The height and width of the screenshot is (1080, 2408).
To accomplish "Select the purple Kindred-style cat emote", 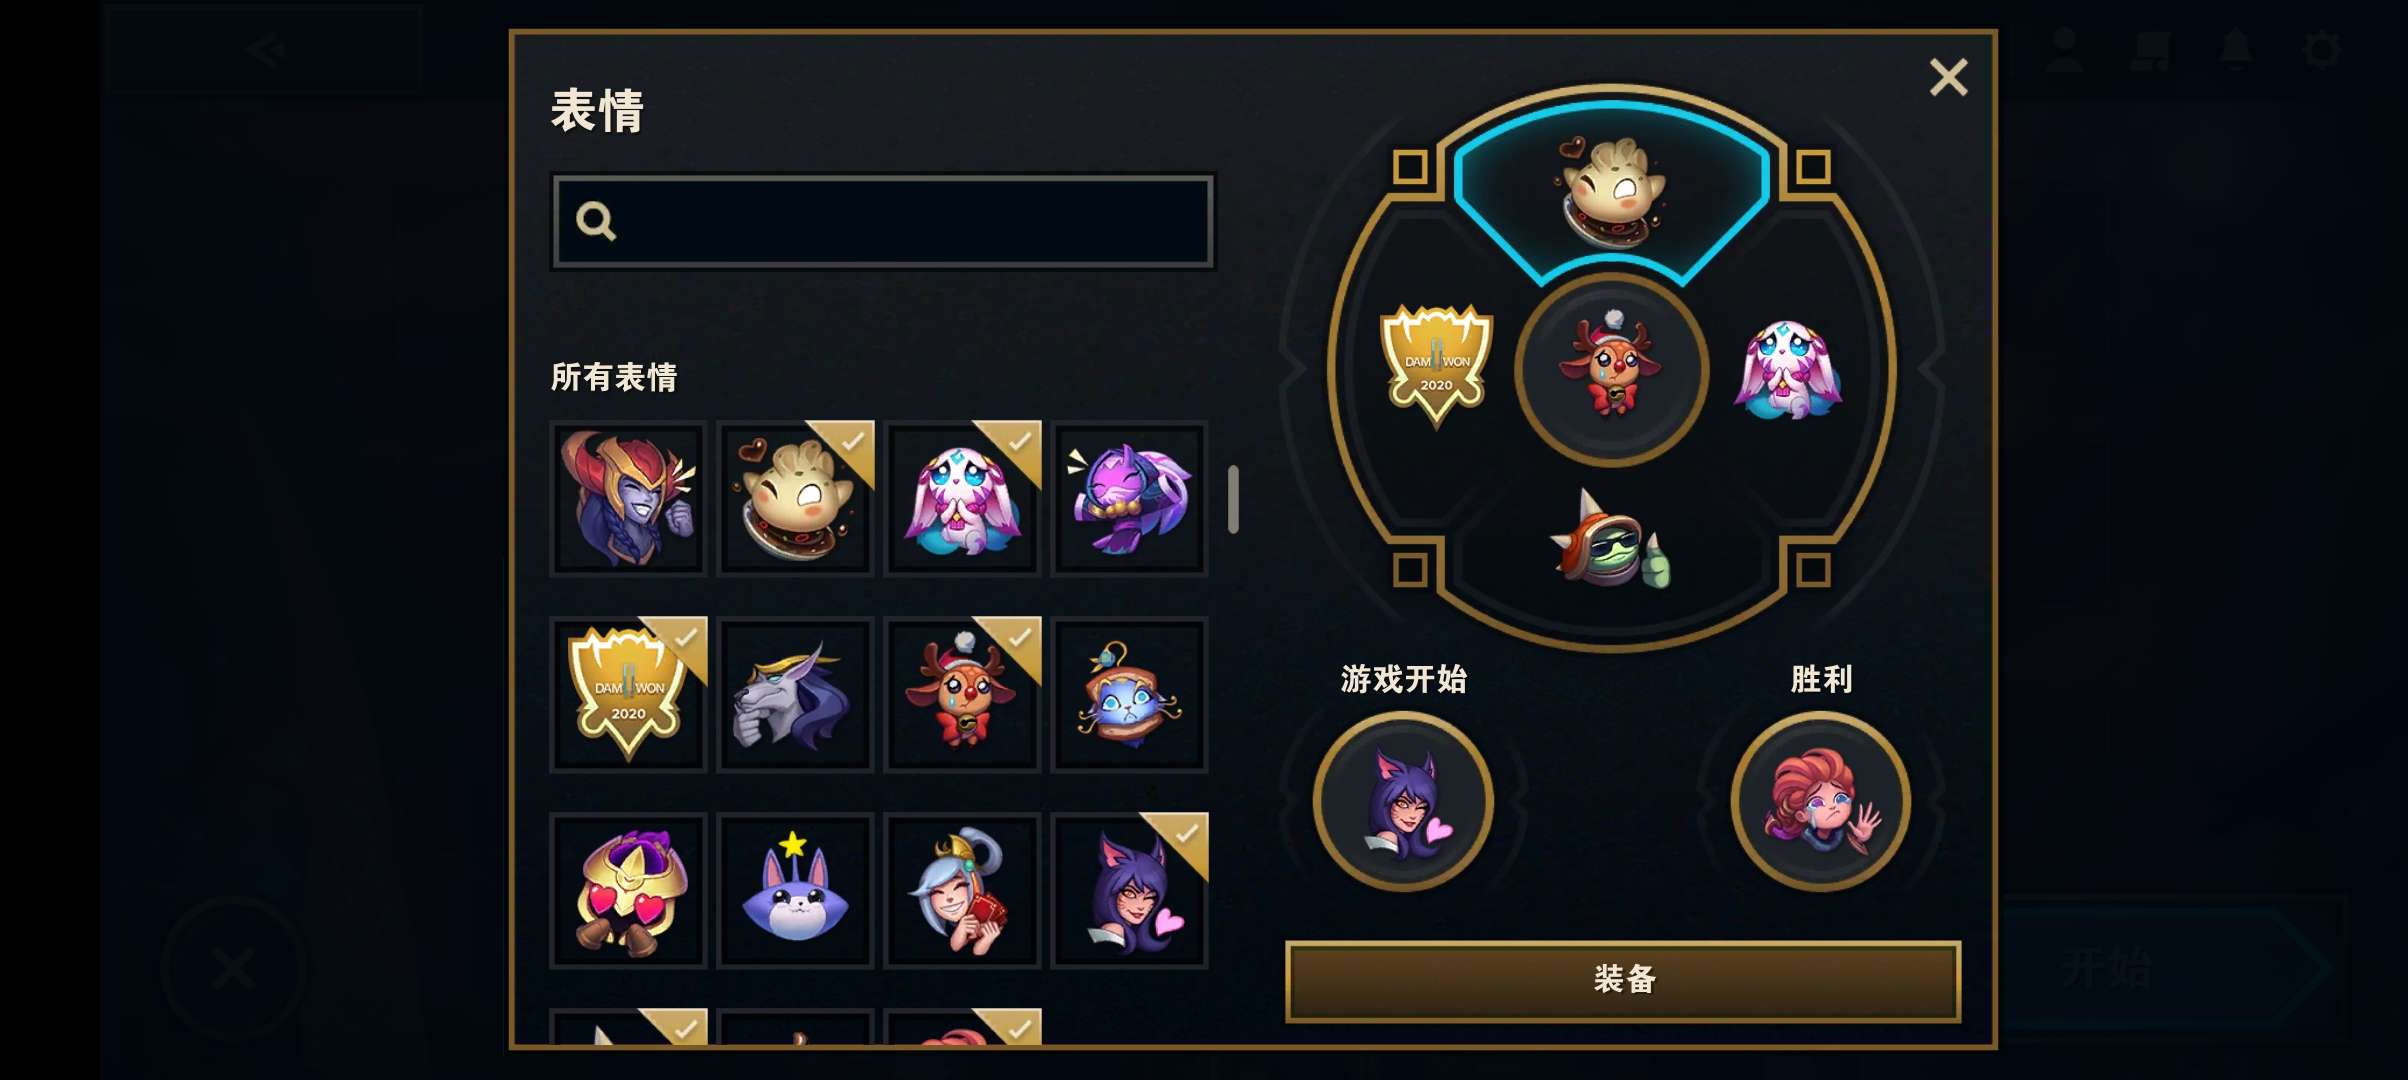I will 1129,498.
